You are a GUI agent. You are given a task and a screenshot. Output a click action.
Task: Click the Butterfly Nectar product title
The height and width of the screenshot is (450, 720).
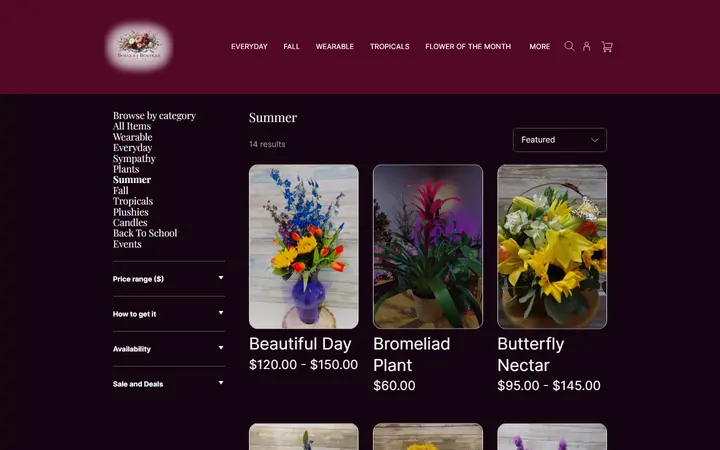pos(531,354)
